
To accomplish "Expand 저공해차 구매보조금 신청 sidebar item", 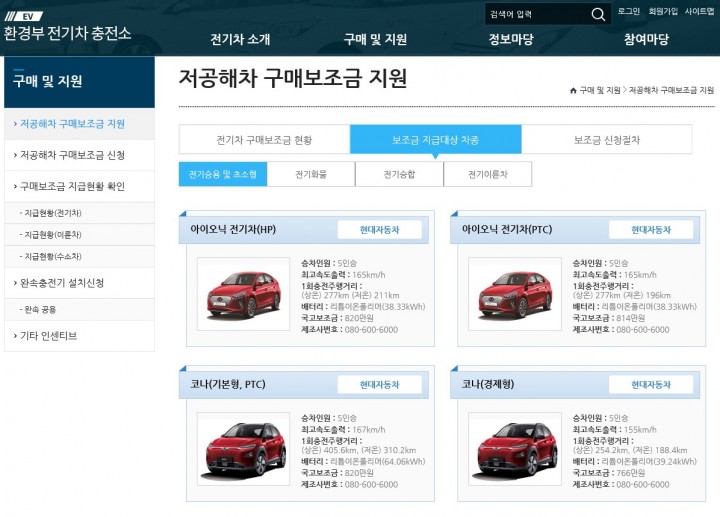I will [79, 155].
